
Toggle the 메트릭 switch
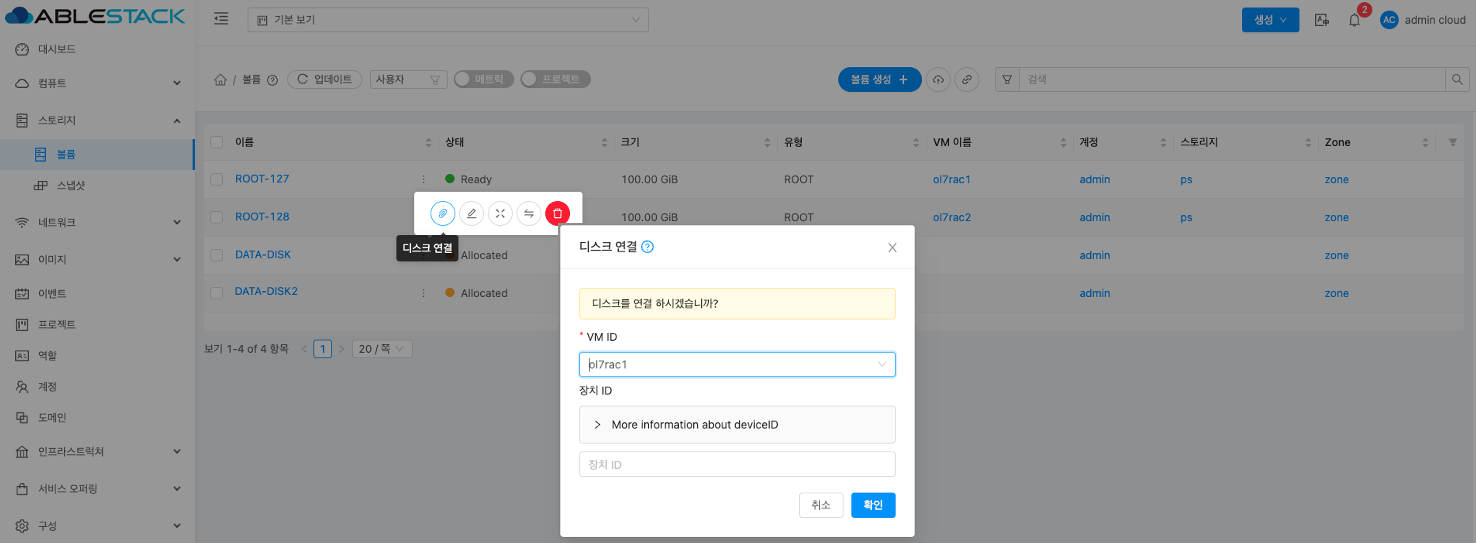pyautogui.click(x=484, y=79)
